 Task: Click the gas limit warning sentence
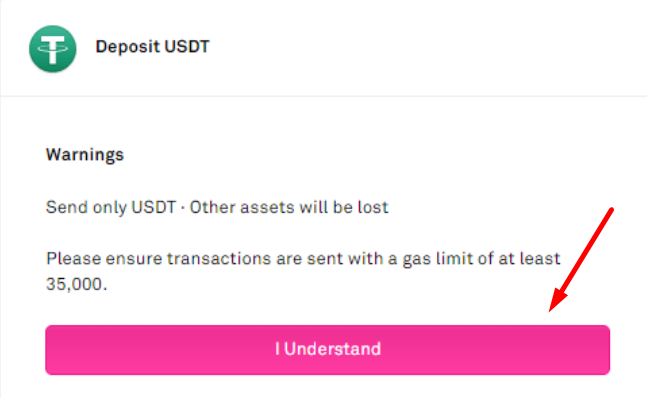coord(303,271)
